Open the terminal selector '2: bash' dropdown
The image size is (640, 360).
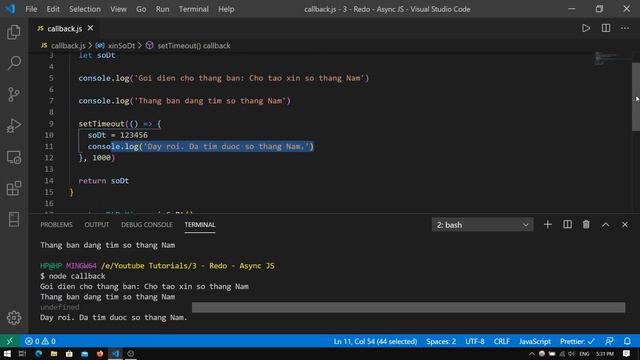(x=482, y=224)
